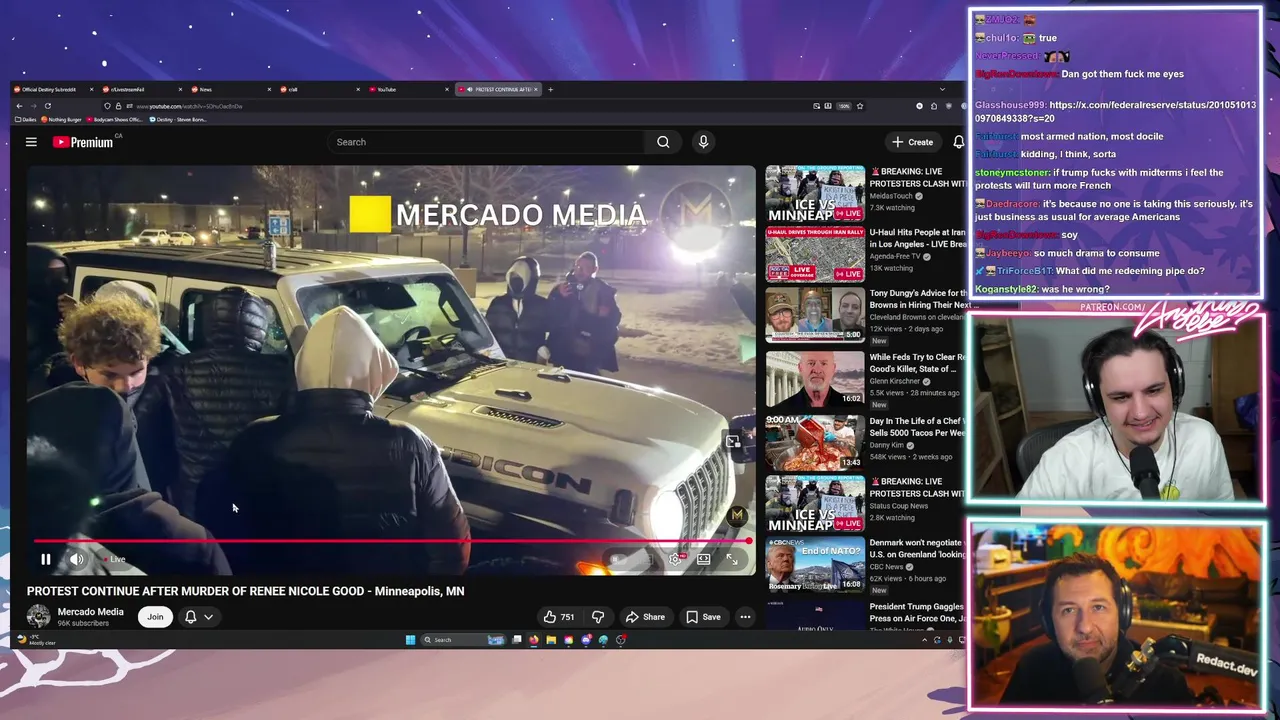Open the Windows Start menu
This screenshot has height=720, width=1280.
(410, 640)
